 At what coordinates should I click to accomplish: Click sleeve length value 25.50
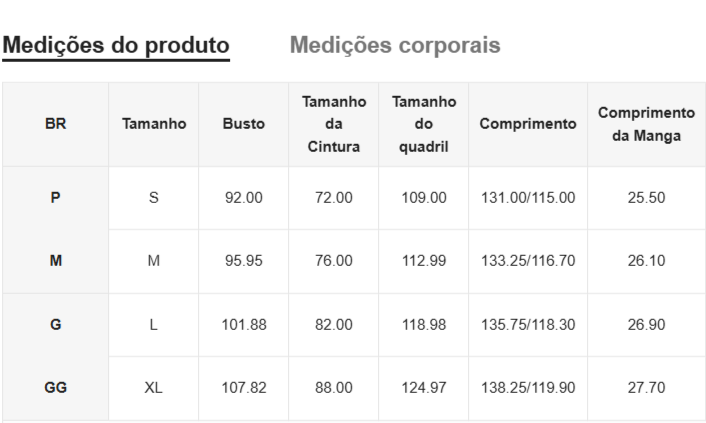[646, 198]
